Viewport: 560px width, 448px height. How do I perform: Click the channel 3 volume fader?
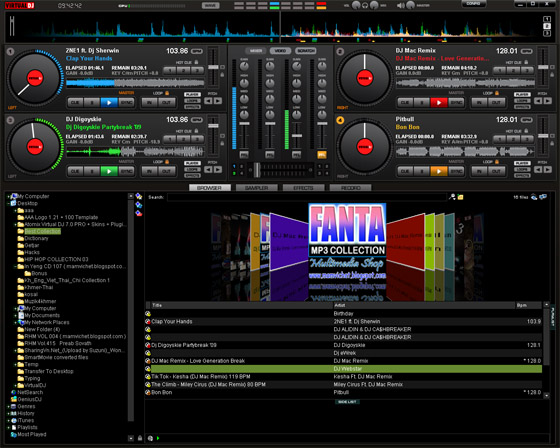[x=296, y=136]
